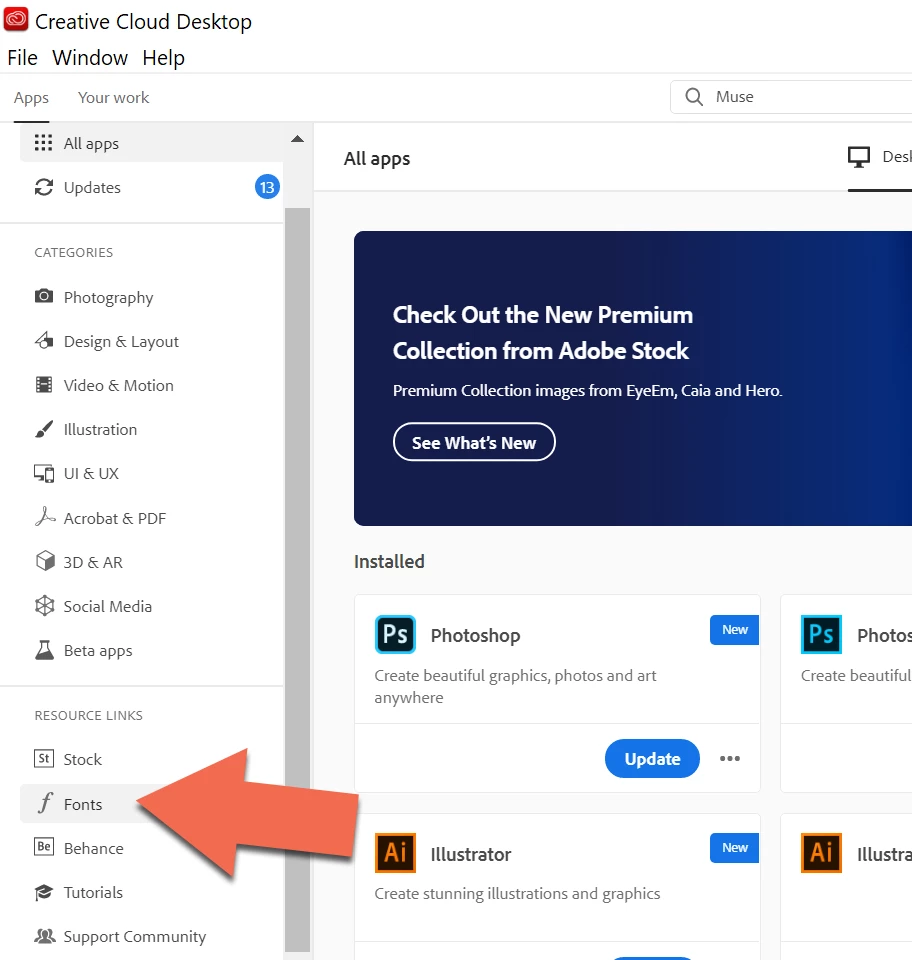Screen dimensions: 912x960
Task: Click the sidebar scroll up arrow
Action: tap(297, 139)
